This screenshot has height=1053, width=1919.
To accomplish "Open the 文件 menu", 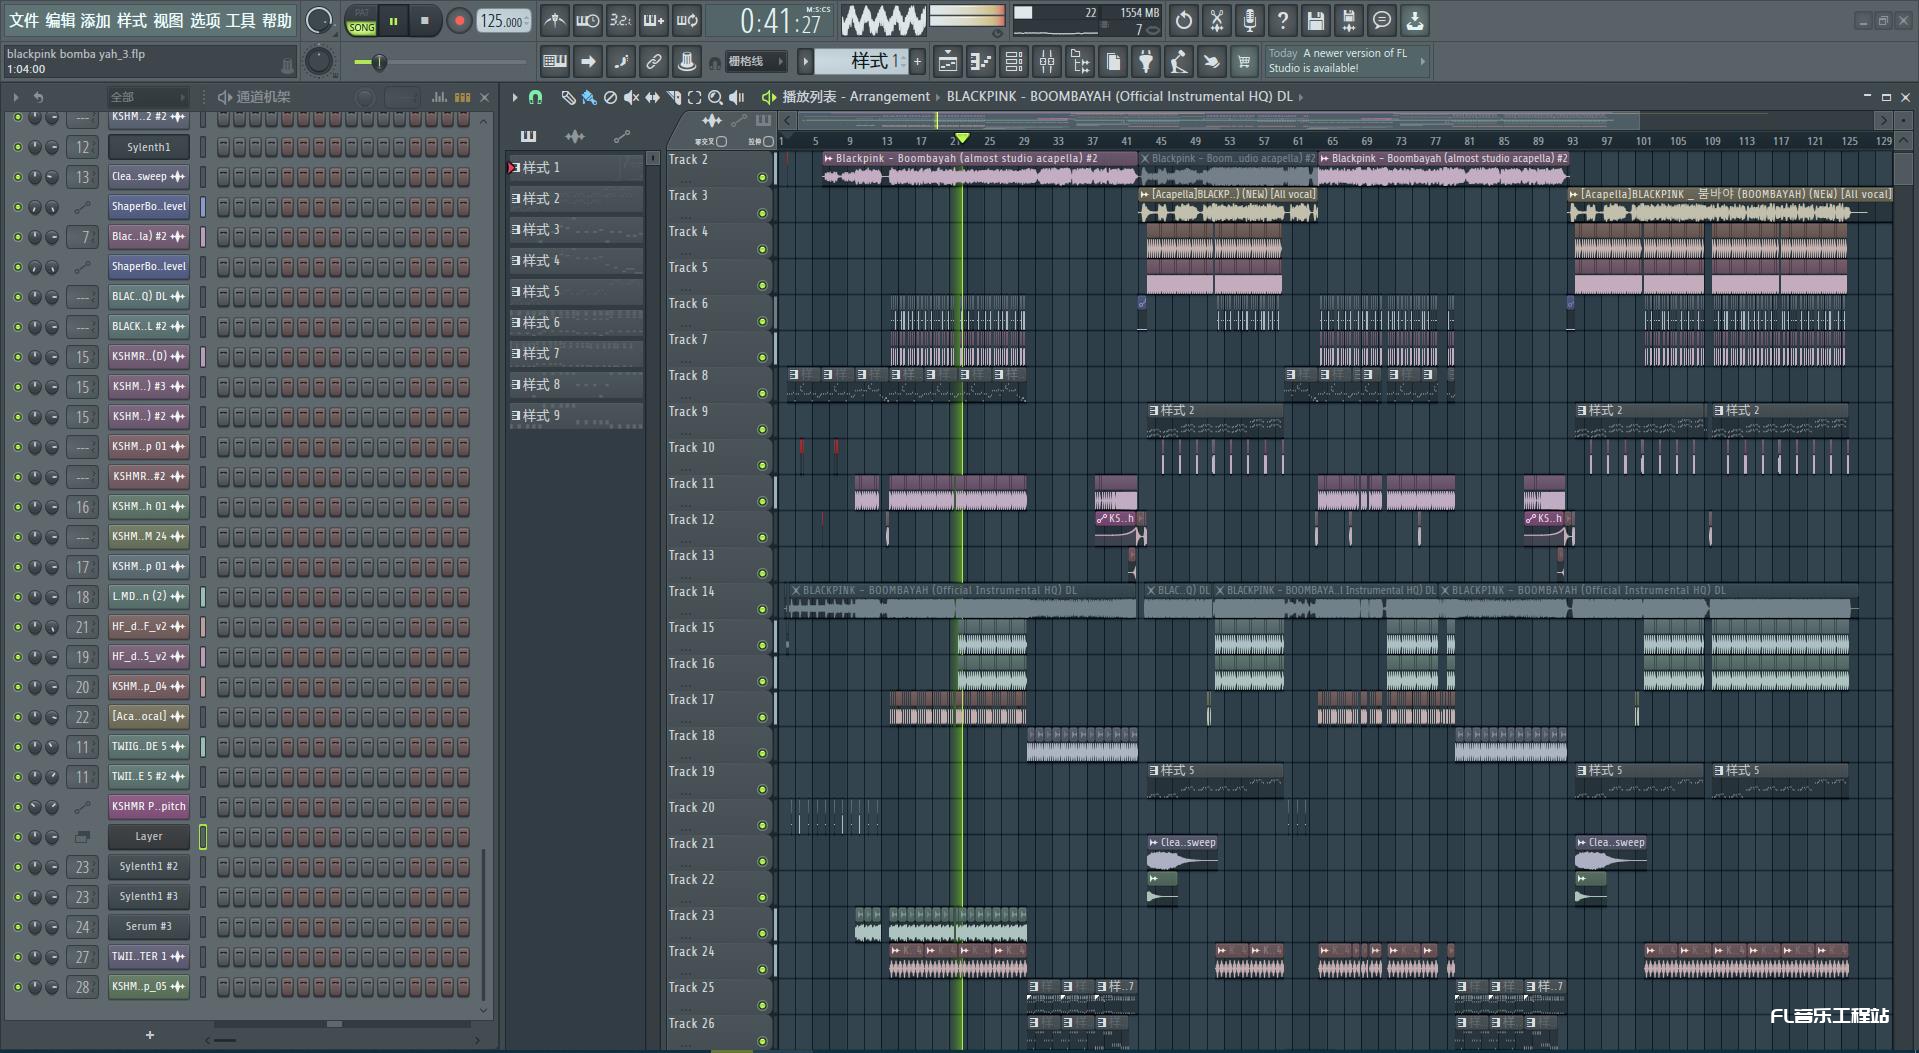I will (x=24, y=20).
